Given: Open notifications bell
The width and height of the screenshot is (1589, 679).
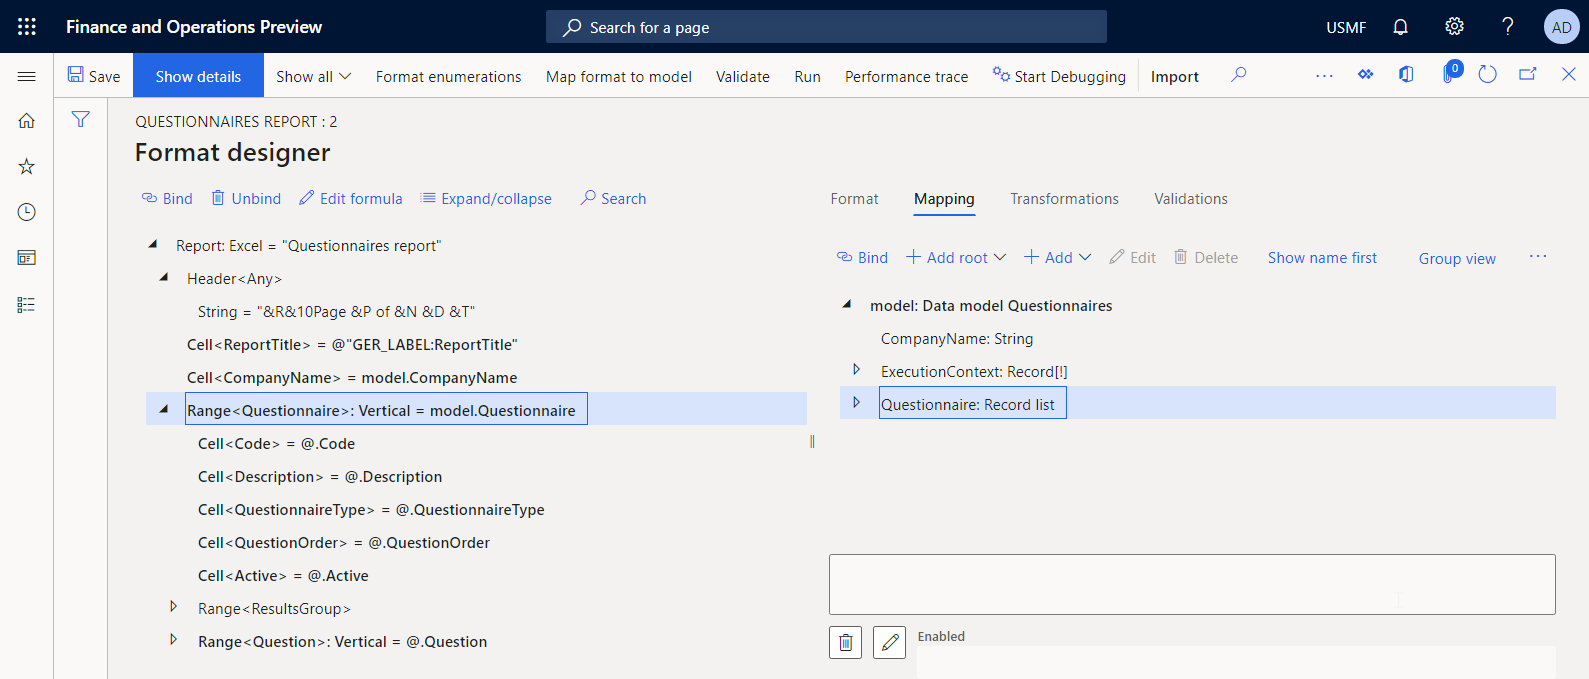Looking at the screenshot, I should pyautogui.click(x=1400, y=27).
